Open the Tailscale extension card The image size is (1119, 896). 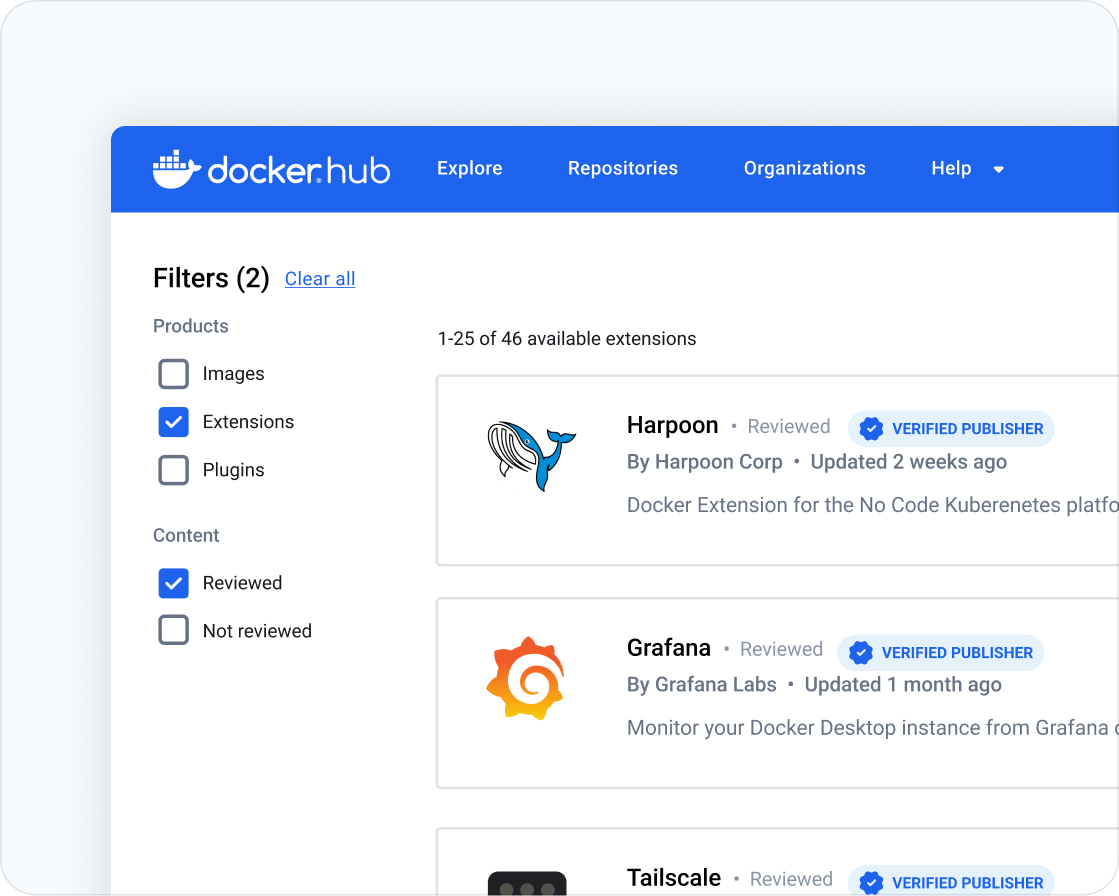(674, 877)
